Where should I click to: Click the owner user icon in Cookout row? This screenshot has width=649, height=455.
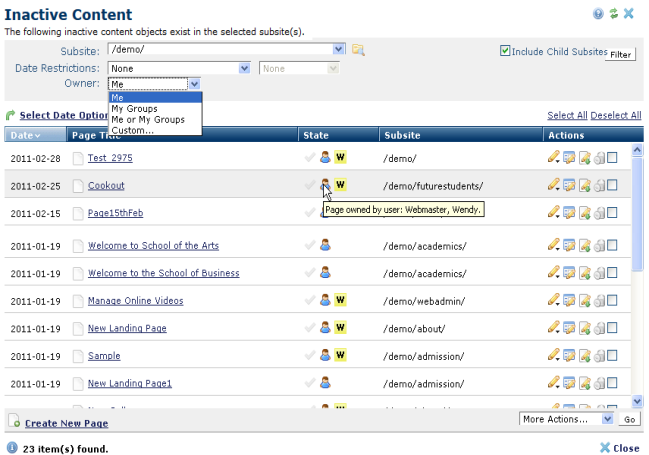(325, 185)
